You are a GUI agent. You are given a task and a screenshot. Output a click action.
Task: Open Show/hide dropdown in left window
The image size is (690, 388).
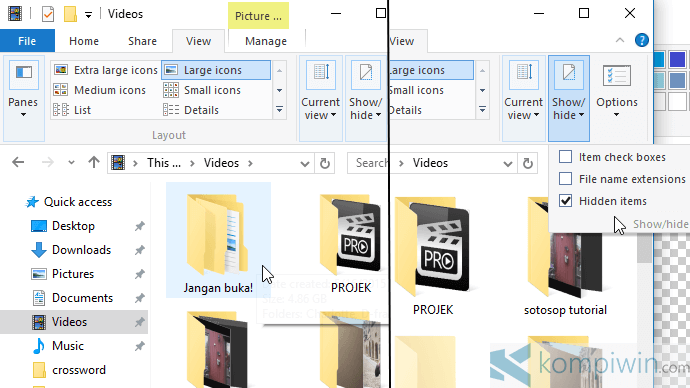[365, 98]
